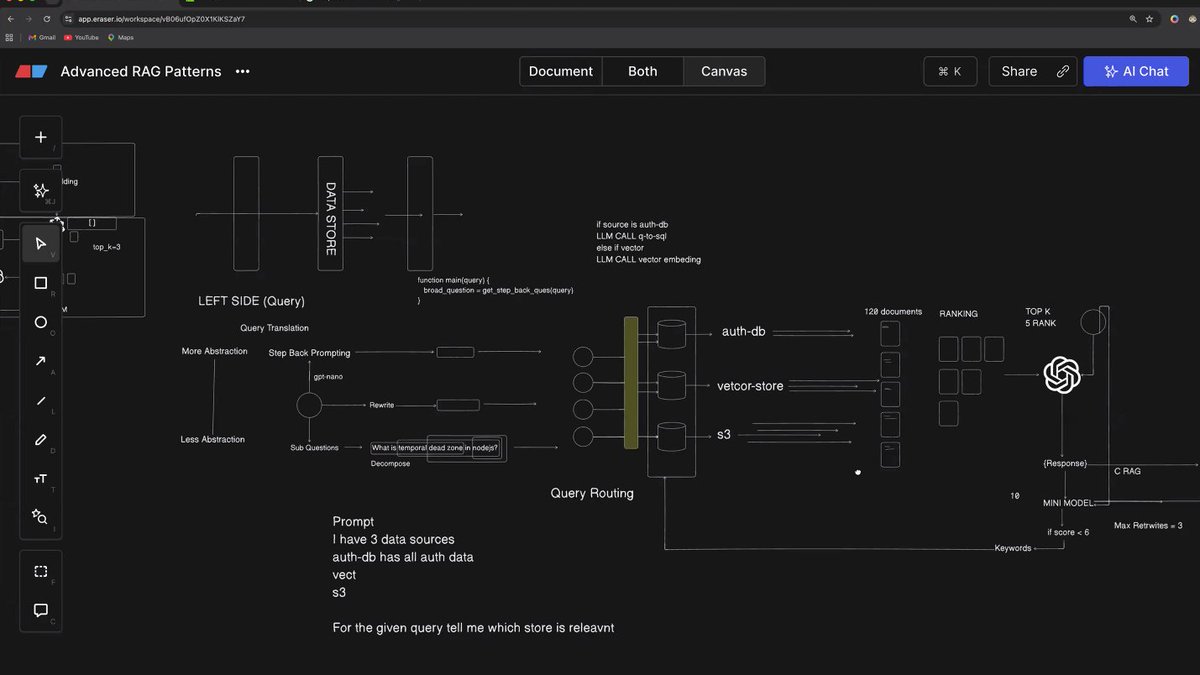1200x675 pixels.
Task: Select the C RAG label
Action: (1127, 470)
